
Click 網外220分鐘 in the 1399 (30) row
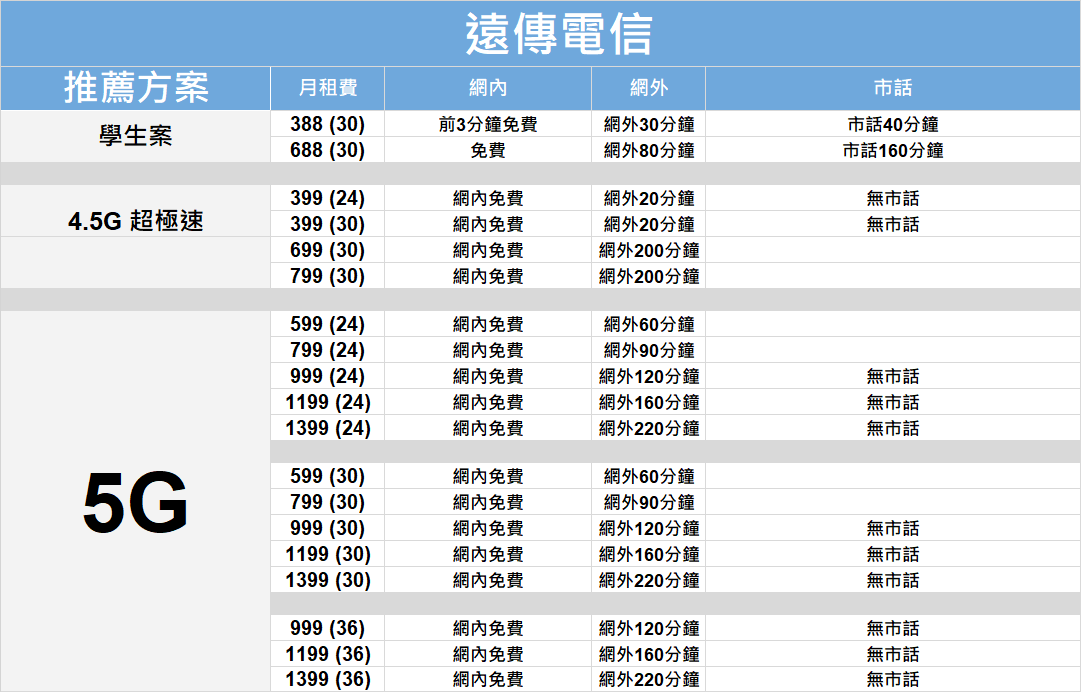click(649, 580)
